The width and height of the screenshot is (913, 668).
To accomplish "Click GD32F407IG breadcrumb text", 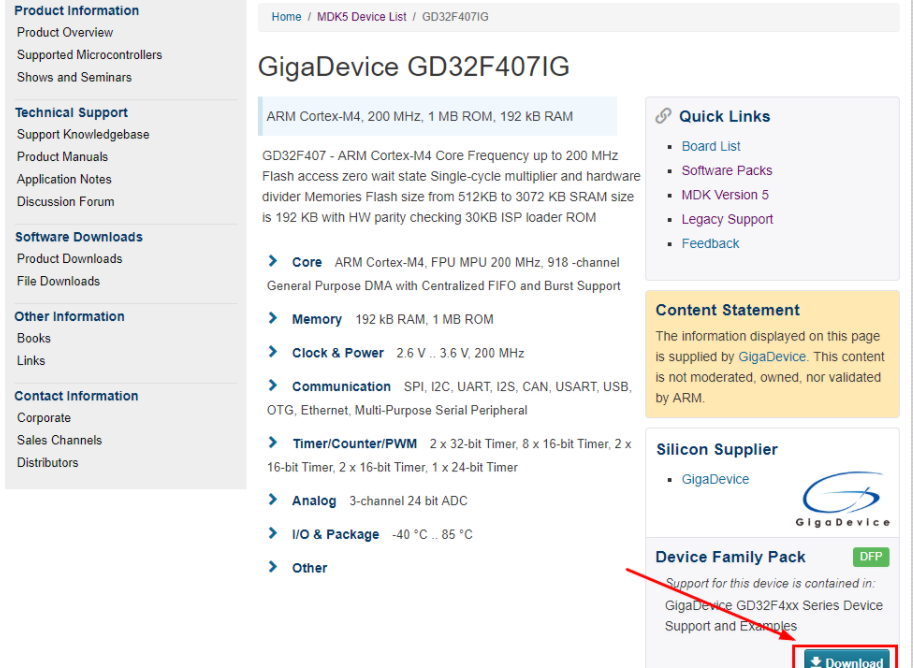I will (x=455, y=17).
